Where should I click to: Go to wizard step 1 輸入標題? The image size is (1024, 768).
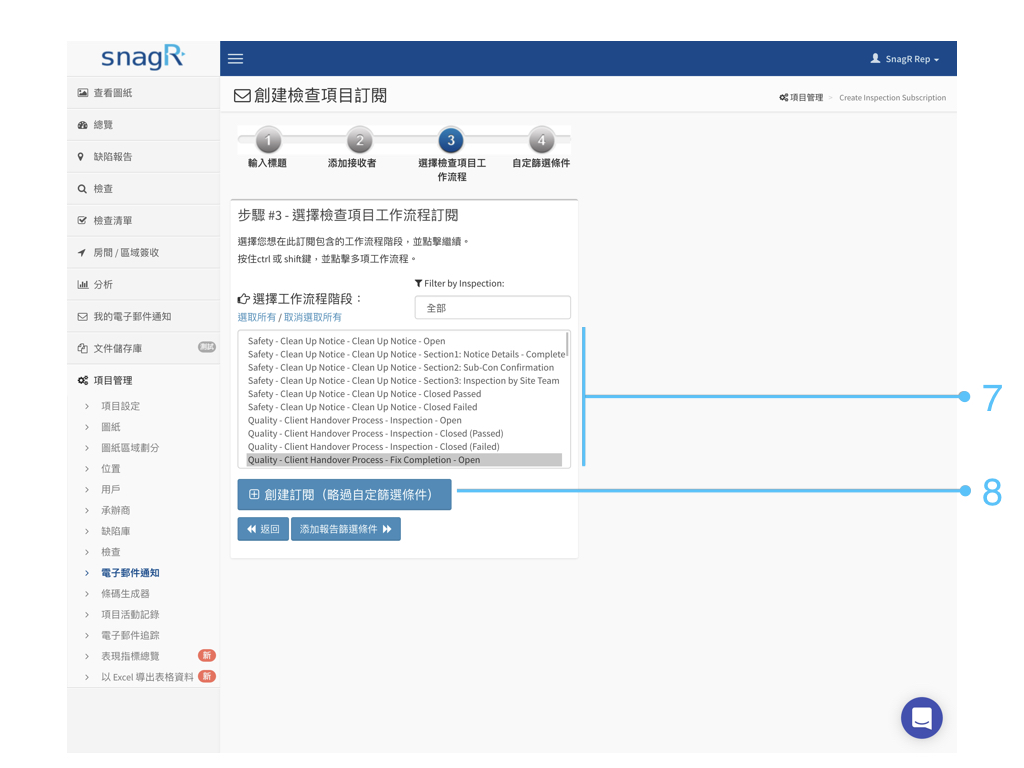point(268,140)
